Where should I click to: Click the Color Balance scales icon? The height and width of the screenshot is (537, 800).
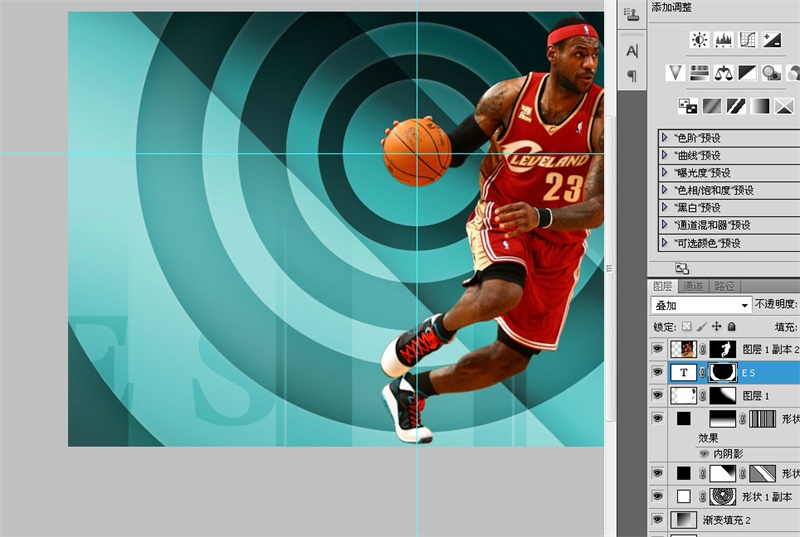click(723, 72)
